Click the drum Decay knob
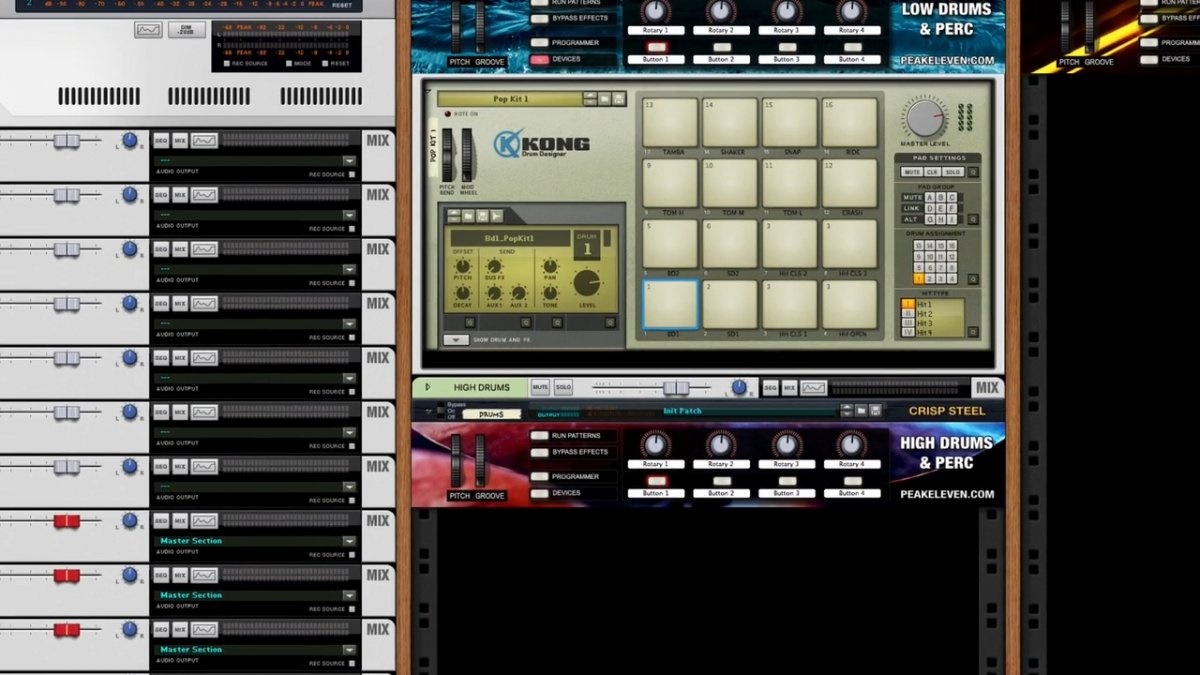 (x=462, y=293)
